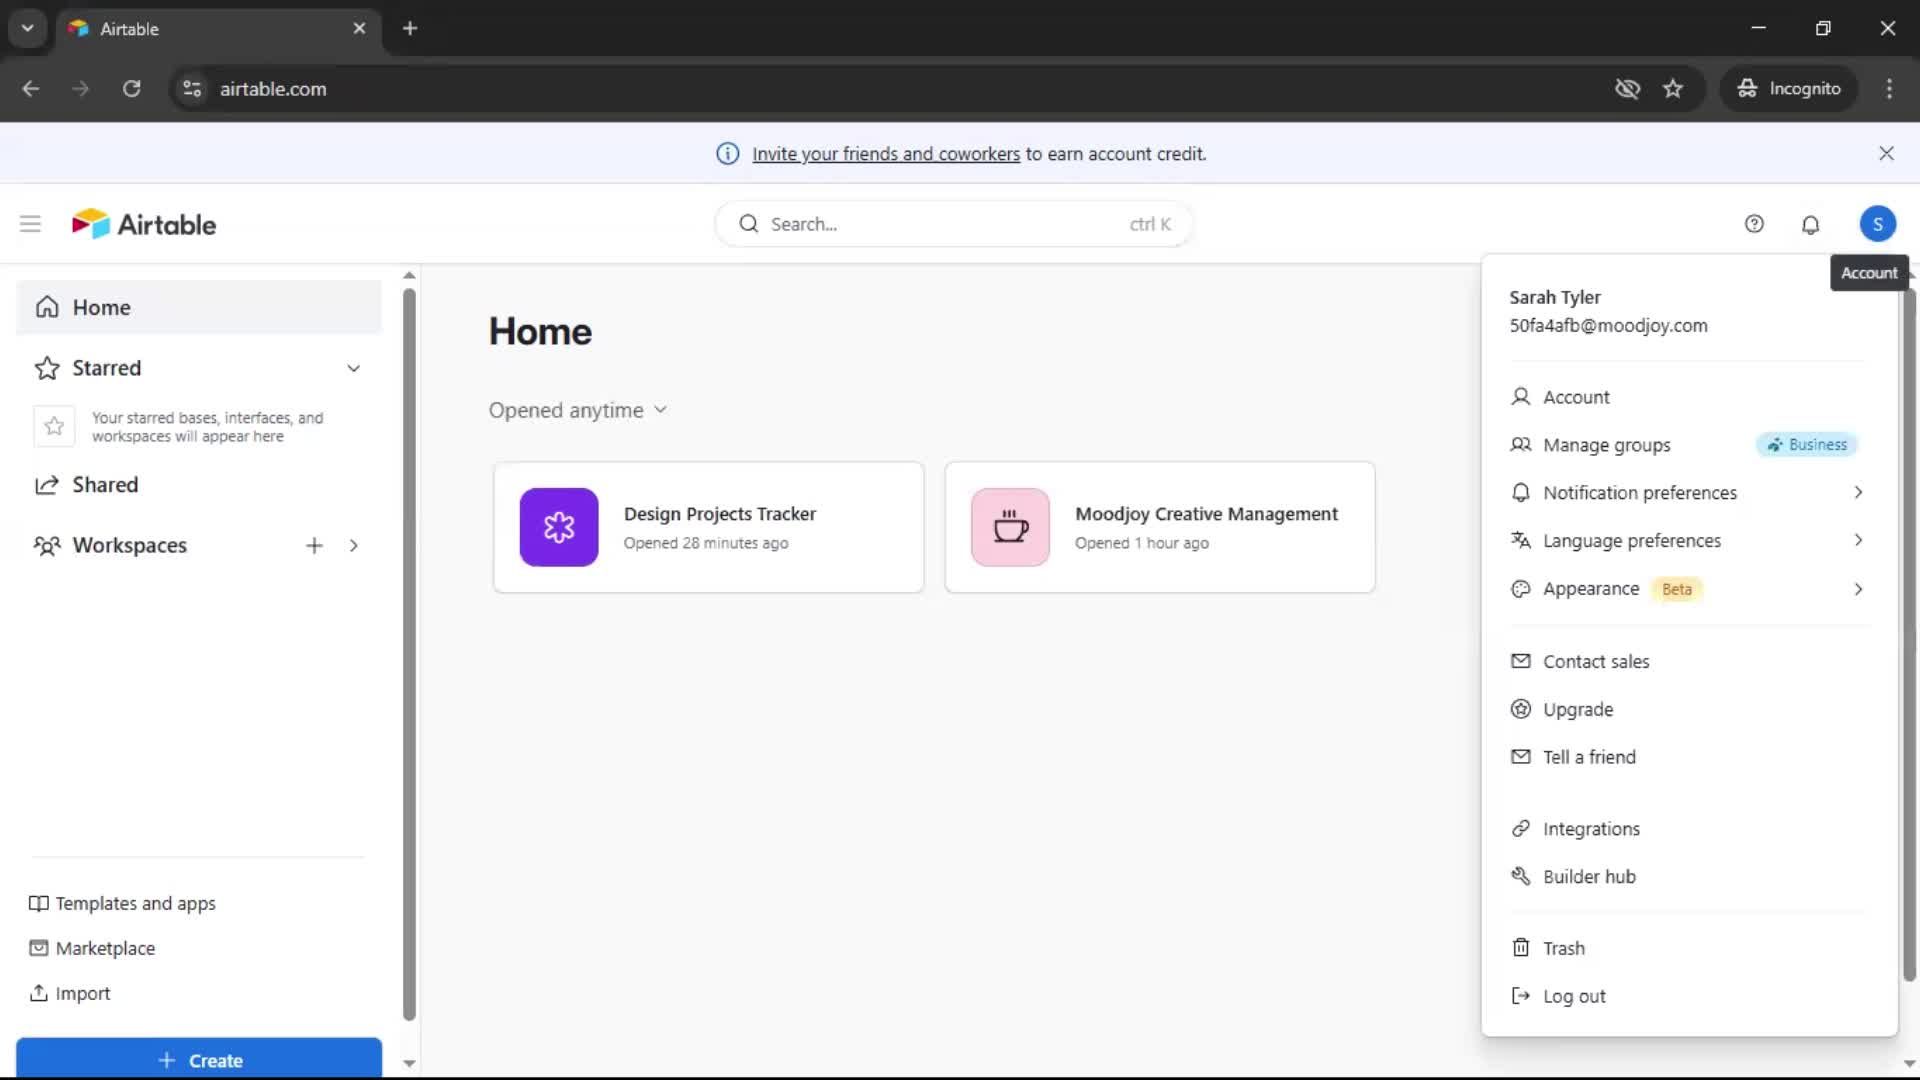This screenshot has width=1920, height=1080.
Task: Dismiss the invite banner
Action: [x=1886, y=153]
